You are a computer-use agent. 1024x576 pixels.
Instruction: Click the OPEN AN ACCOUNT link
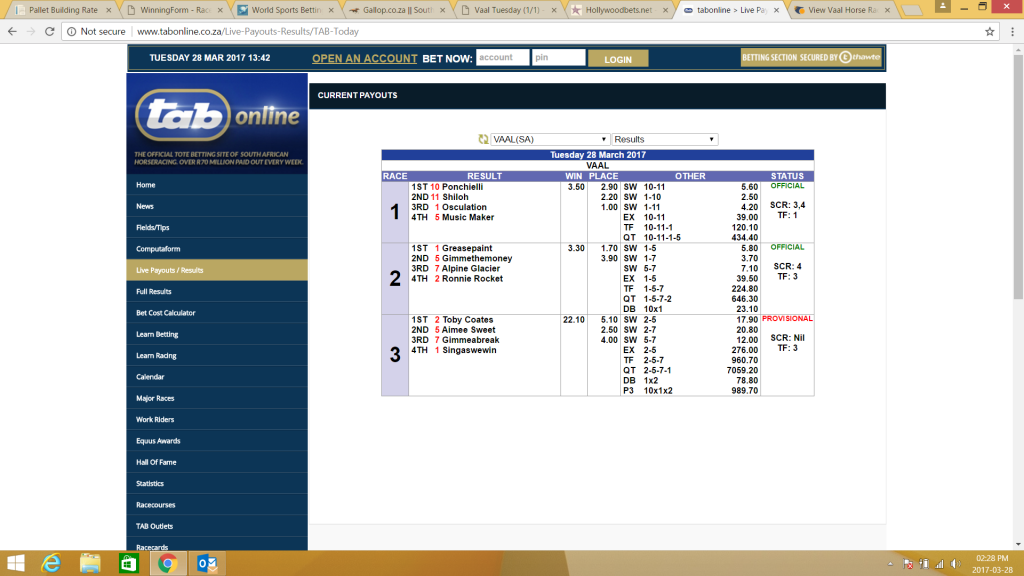(x=364, y=59)
